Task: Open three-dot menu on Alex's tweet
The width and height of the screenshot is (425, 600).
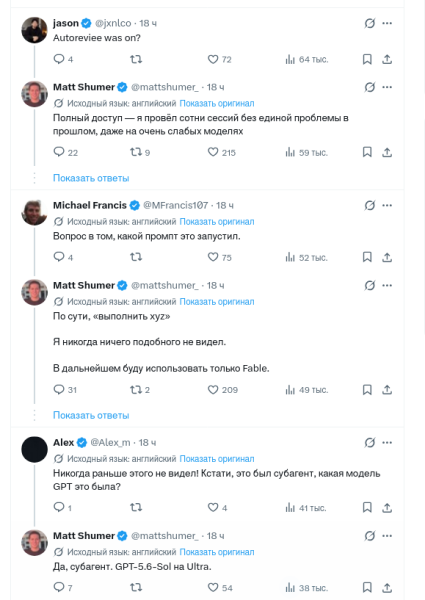Action: click(387, 443)
